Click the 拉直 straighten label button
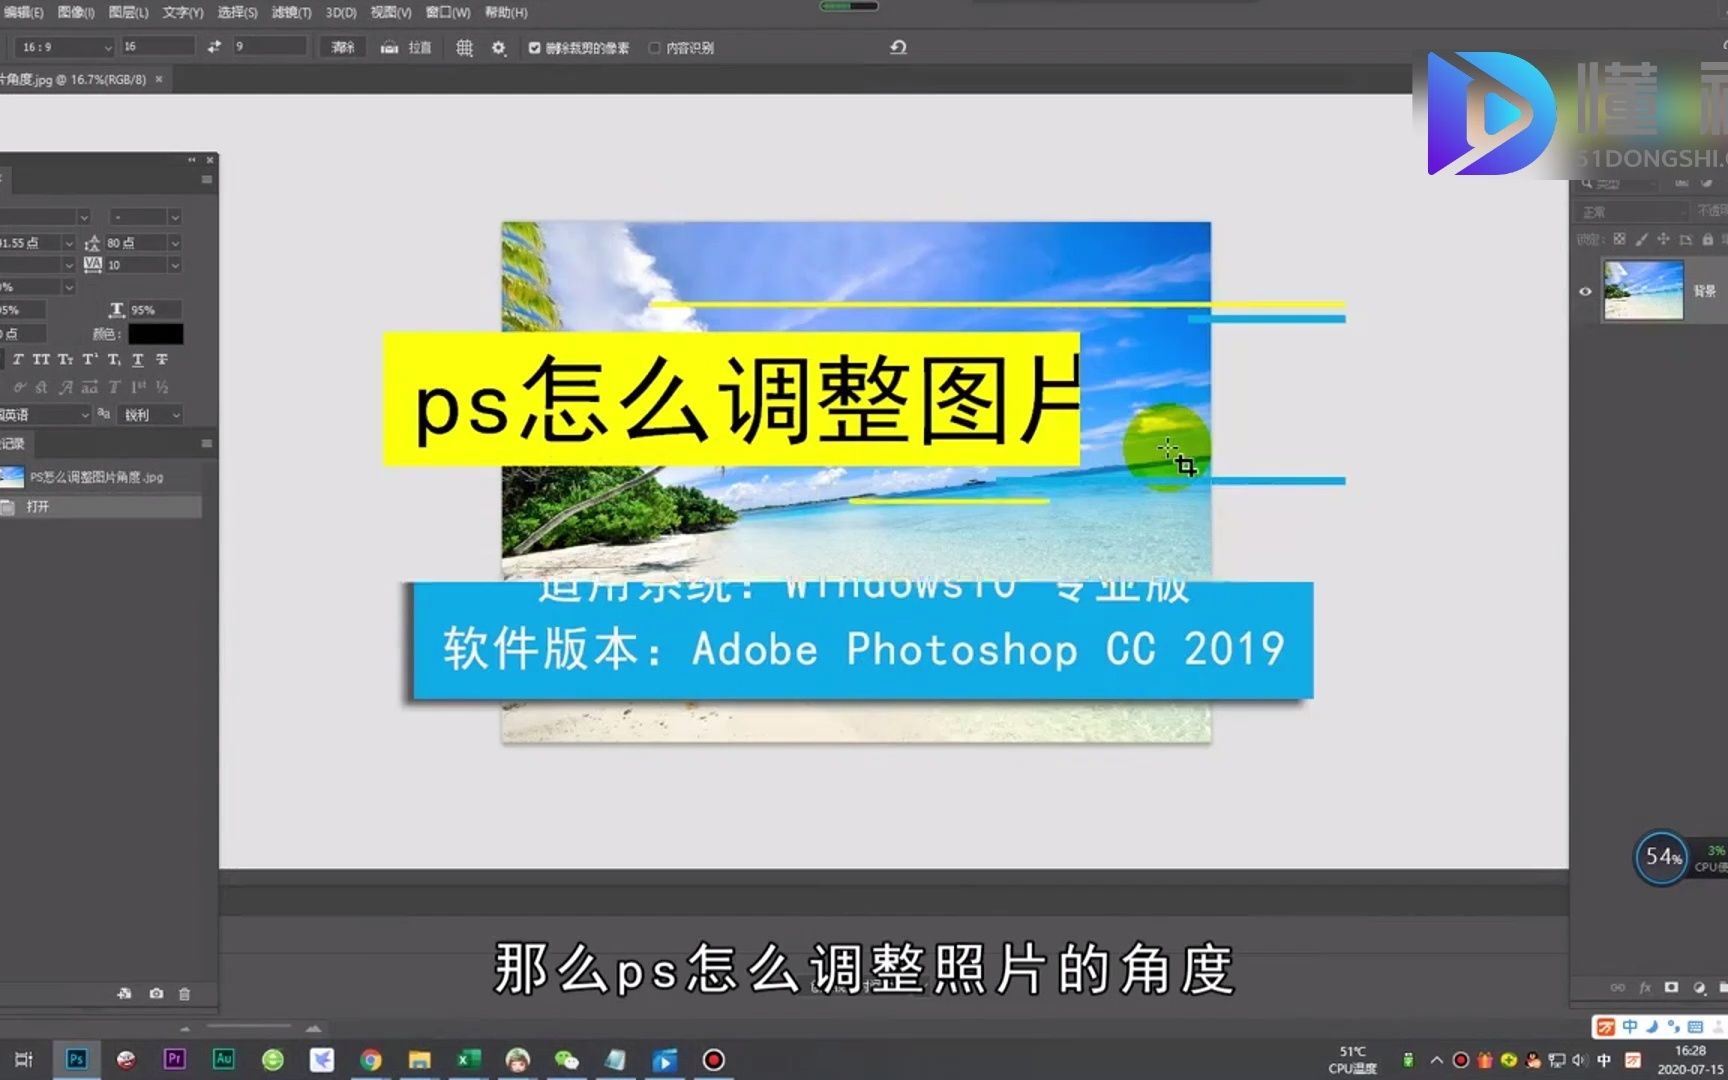 [x=420, y=47]
